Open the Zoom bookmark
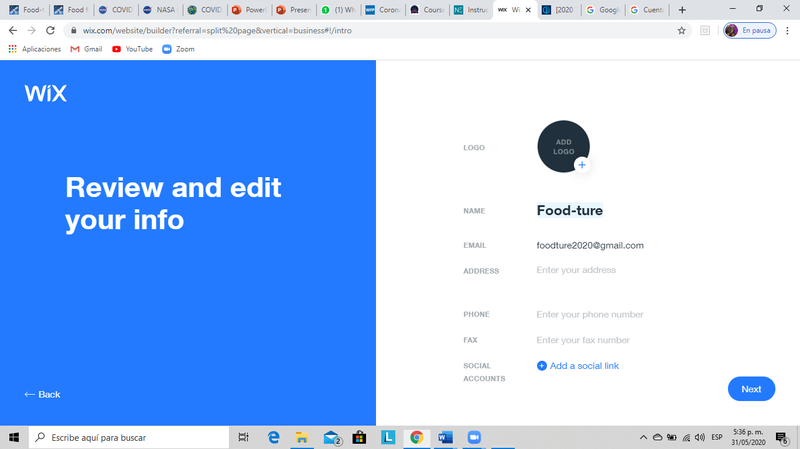The image size is (800, 449). pyautogui.click(x=178, y=49)
